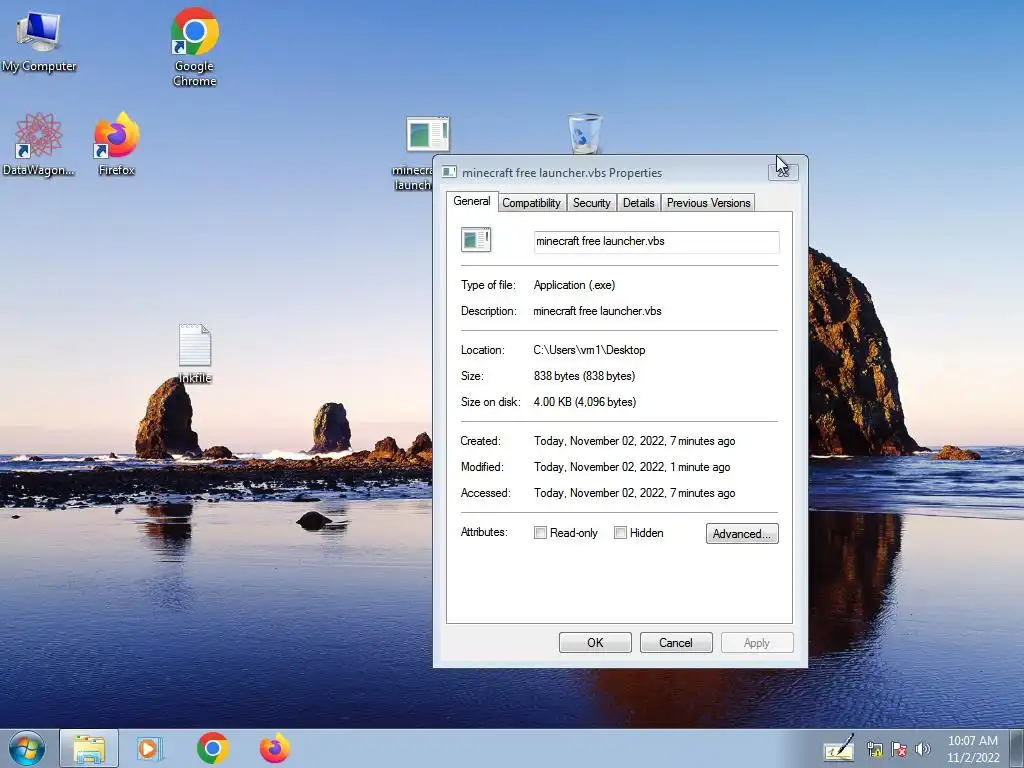This screenshot has height=768, width=1024.
Task: Click the file icon in Properties title bar
Action: tap(449, 172)
